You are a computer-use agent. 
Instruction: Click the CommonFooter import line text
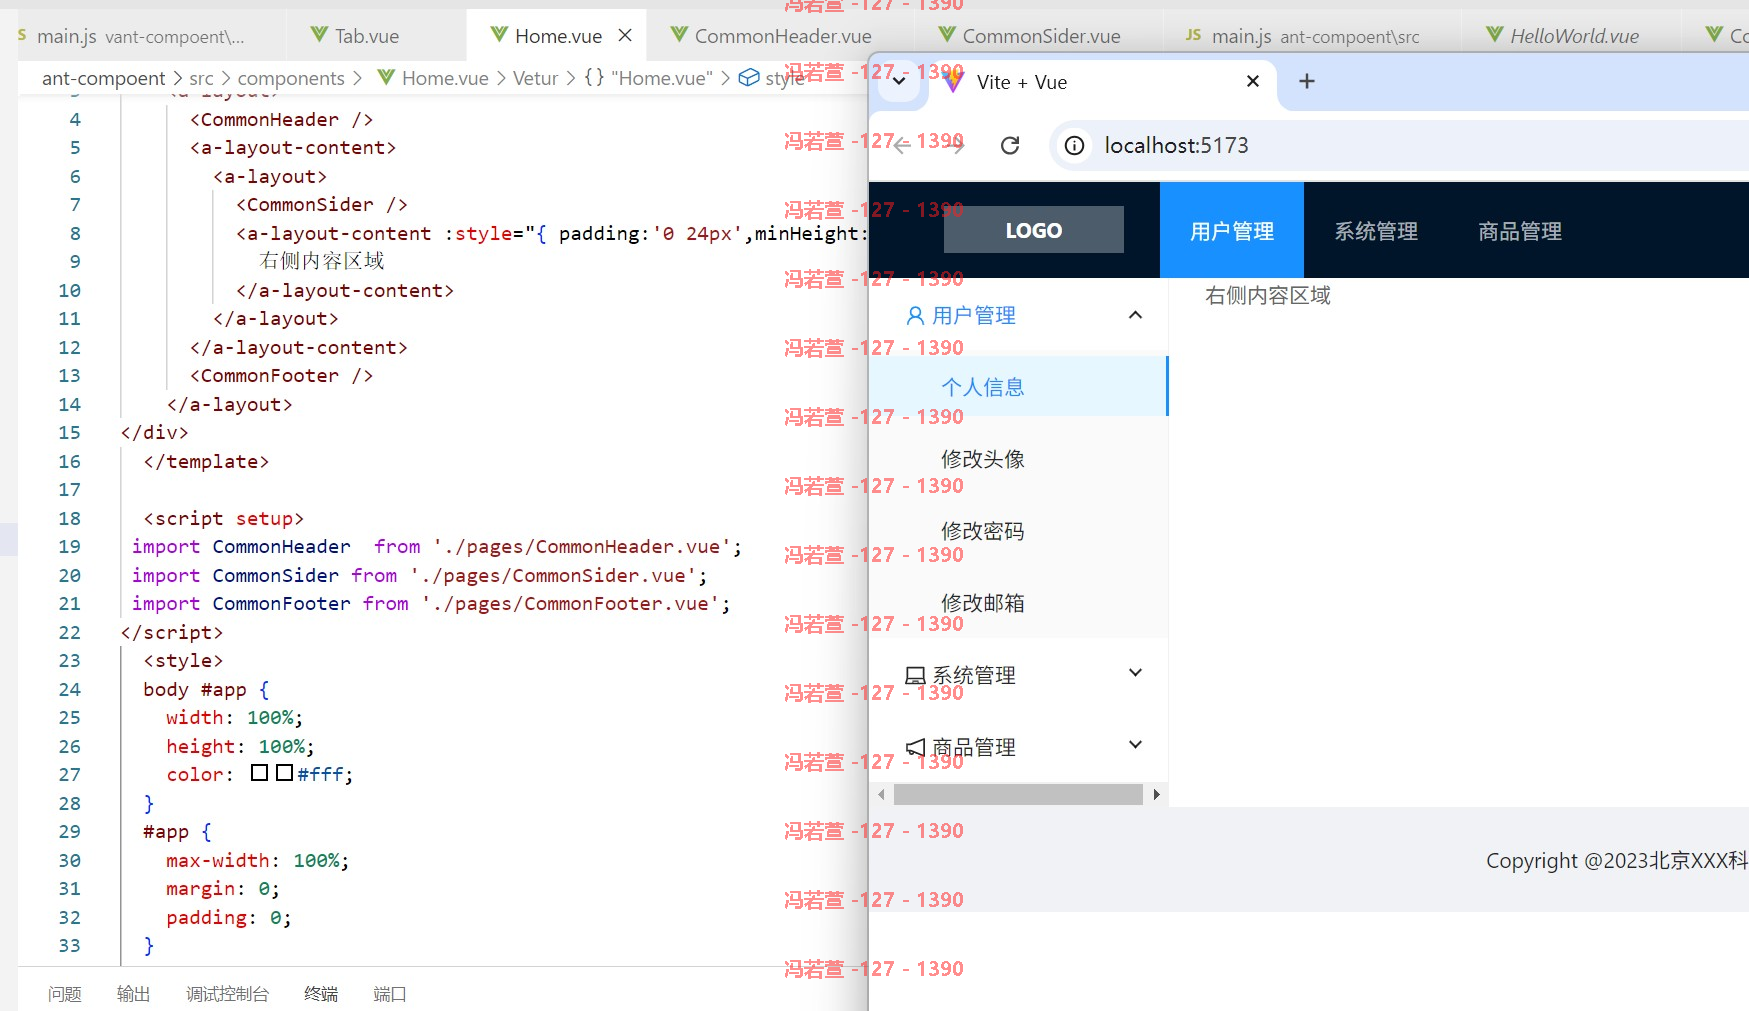click(x=431, y=603)
